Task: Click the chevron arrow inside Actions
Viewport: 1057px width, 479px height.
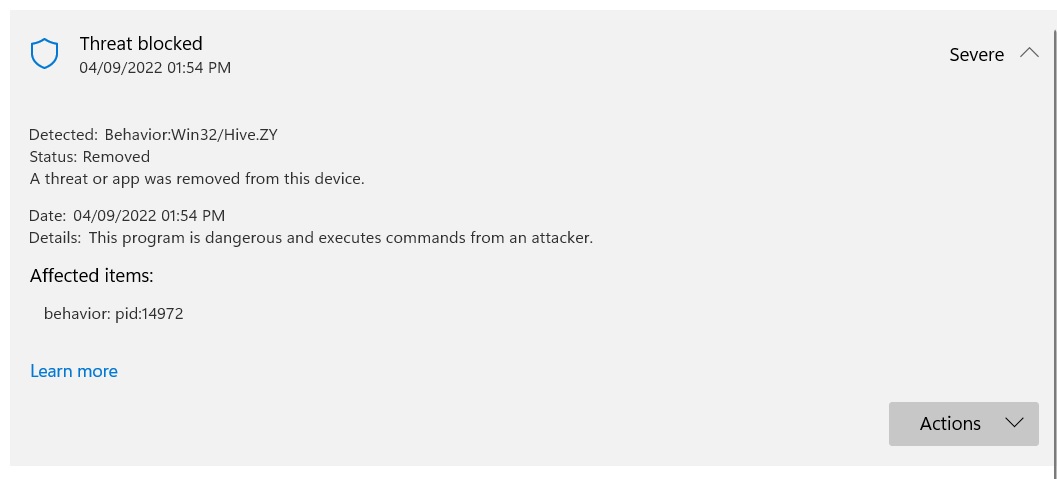Action: [1014, 422]
